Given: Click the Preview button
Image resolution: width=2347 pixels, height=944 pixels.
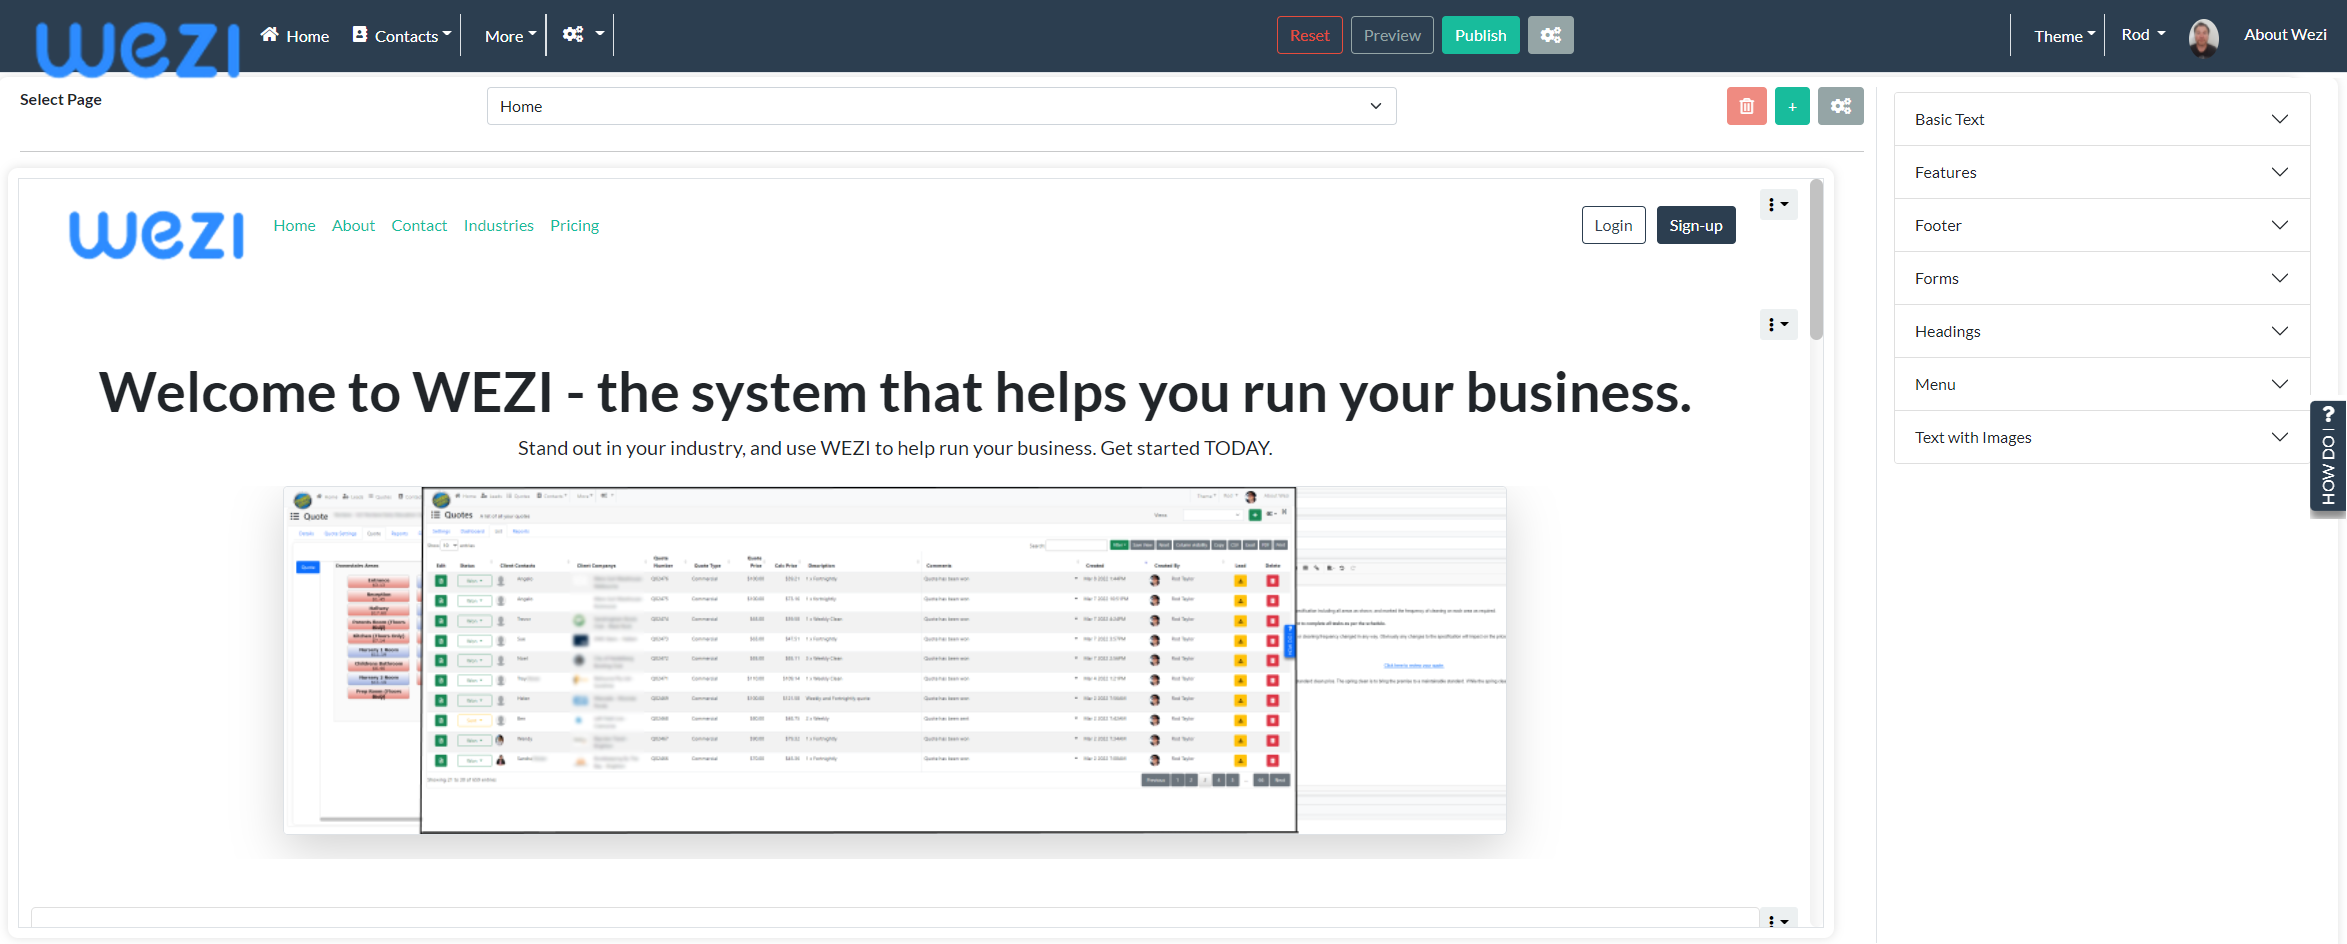Looking at the screenshot, I should click(1392, 35).
